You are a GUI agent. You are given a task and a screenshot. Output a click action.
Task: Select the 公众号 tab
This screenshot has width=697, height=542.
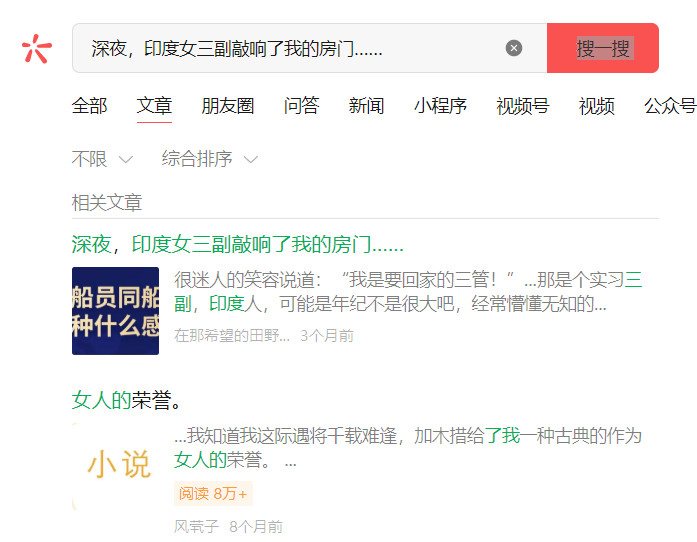coord(670,106)
